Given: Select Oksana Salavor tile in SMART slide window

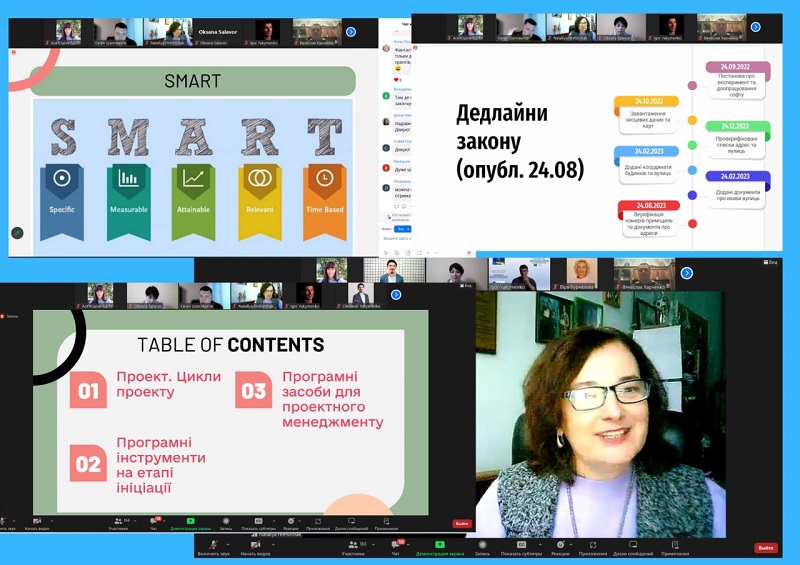Looking at the screenshot, I should click(217, 32).
